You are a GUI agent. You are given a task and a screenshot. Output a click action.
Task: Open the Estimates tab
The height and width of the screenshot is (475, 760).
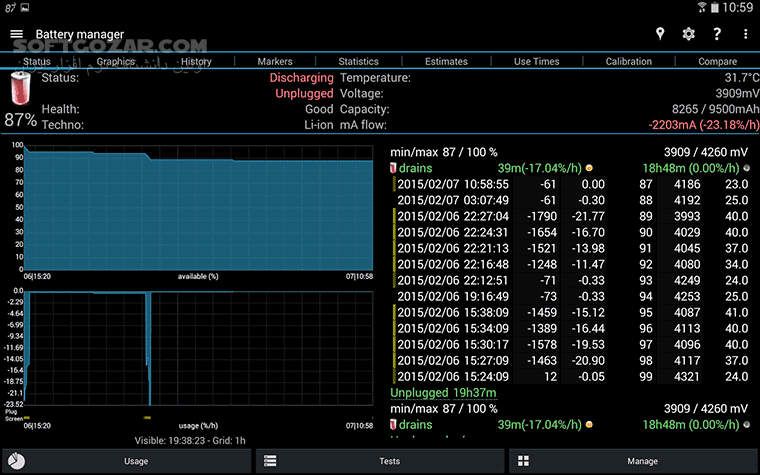coord(446,61)
